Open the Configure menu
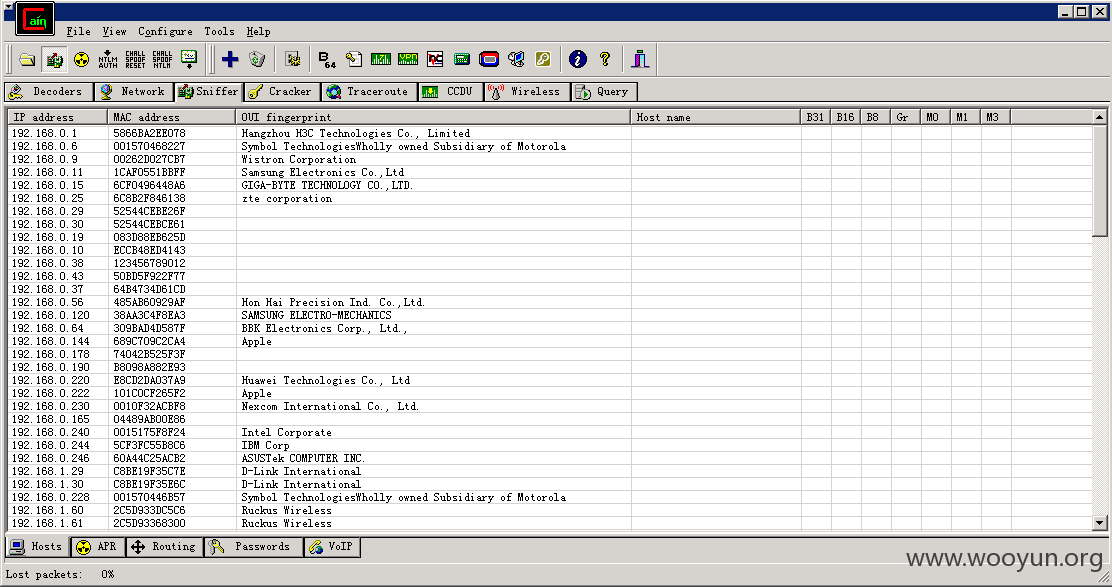Image resolution: width=1112 pixels, height=587 pixels. [x=165, y=31]
